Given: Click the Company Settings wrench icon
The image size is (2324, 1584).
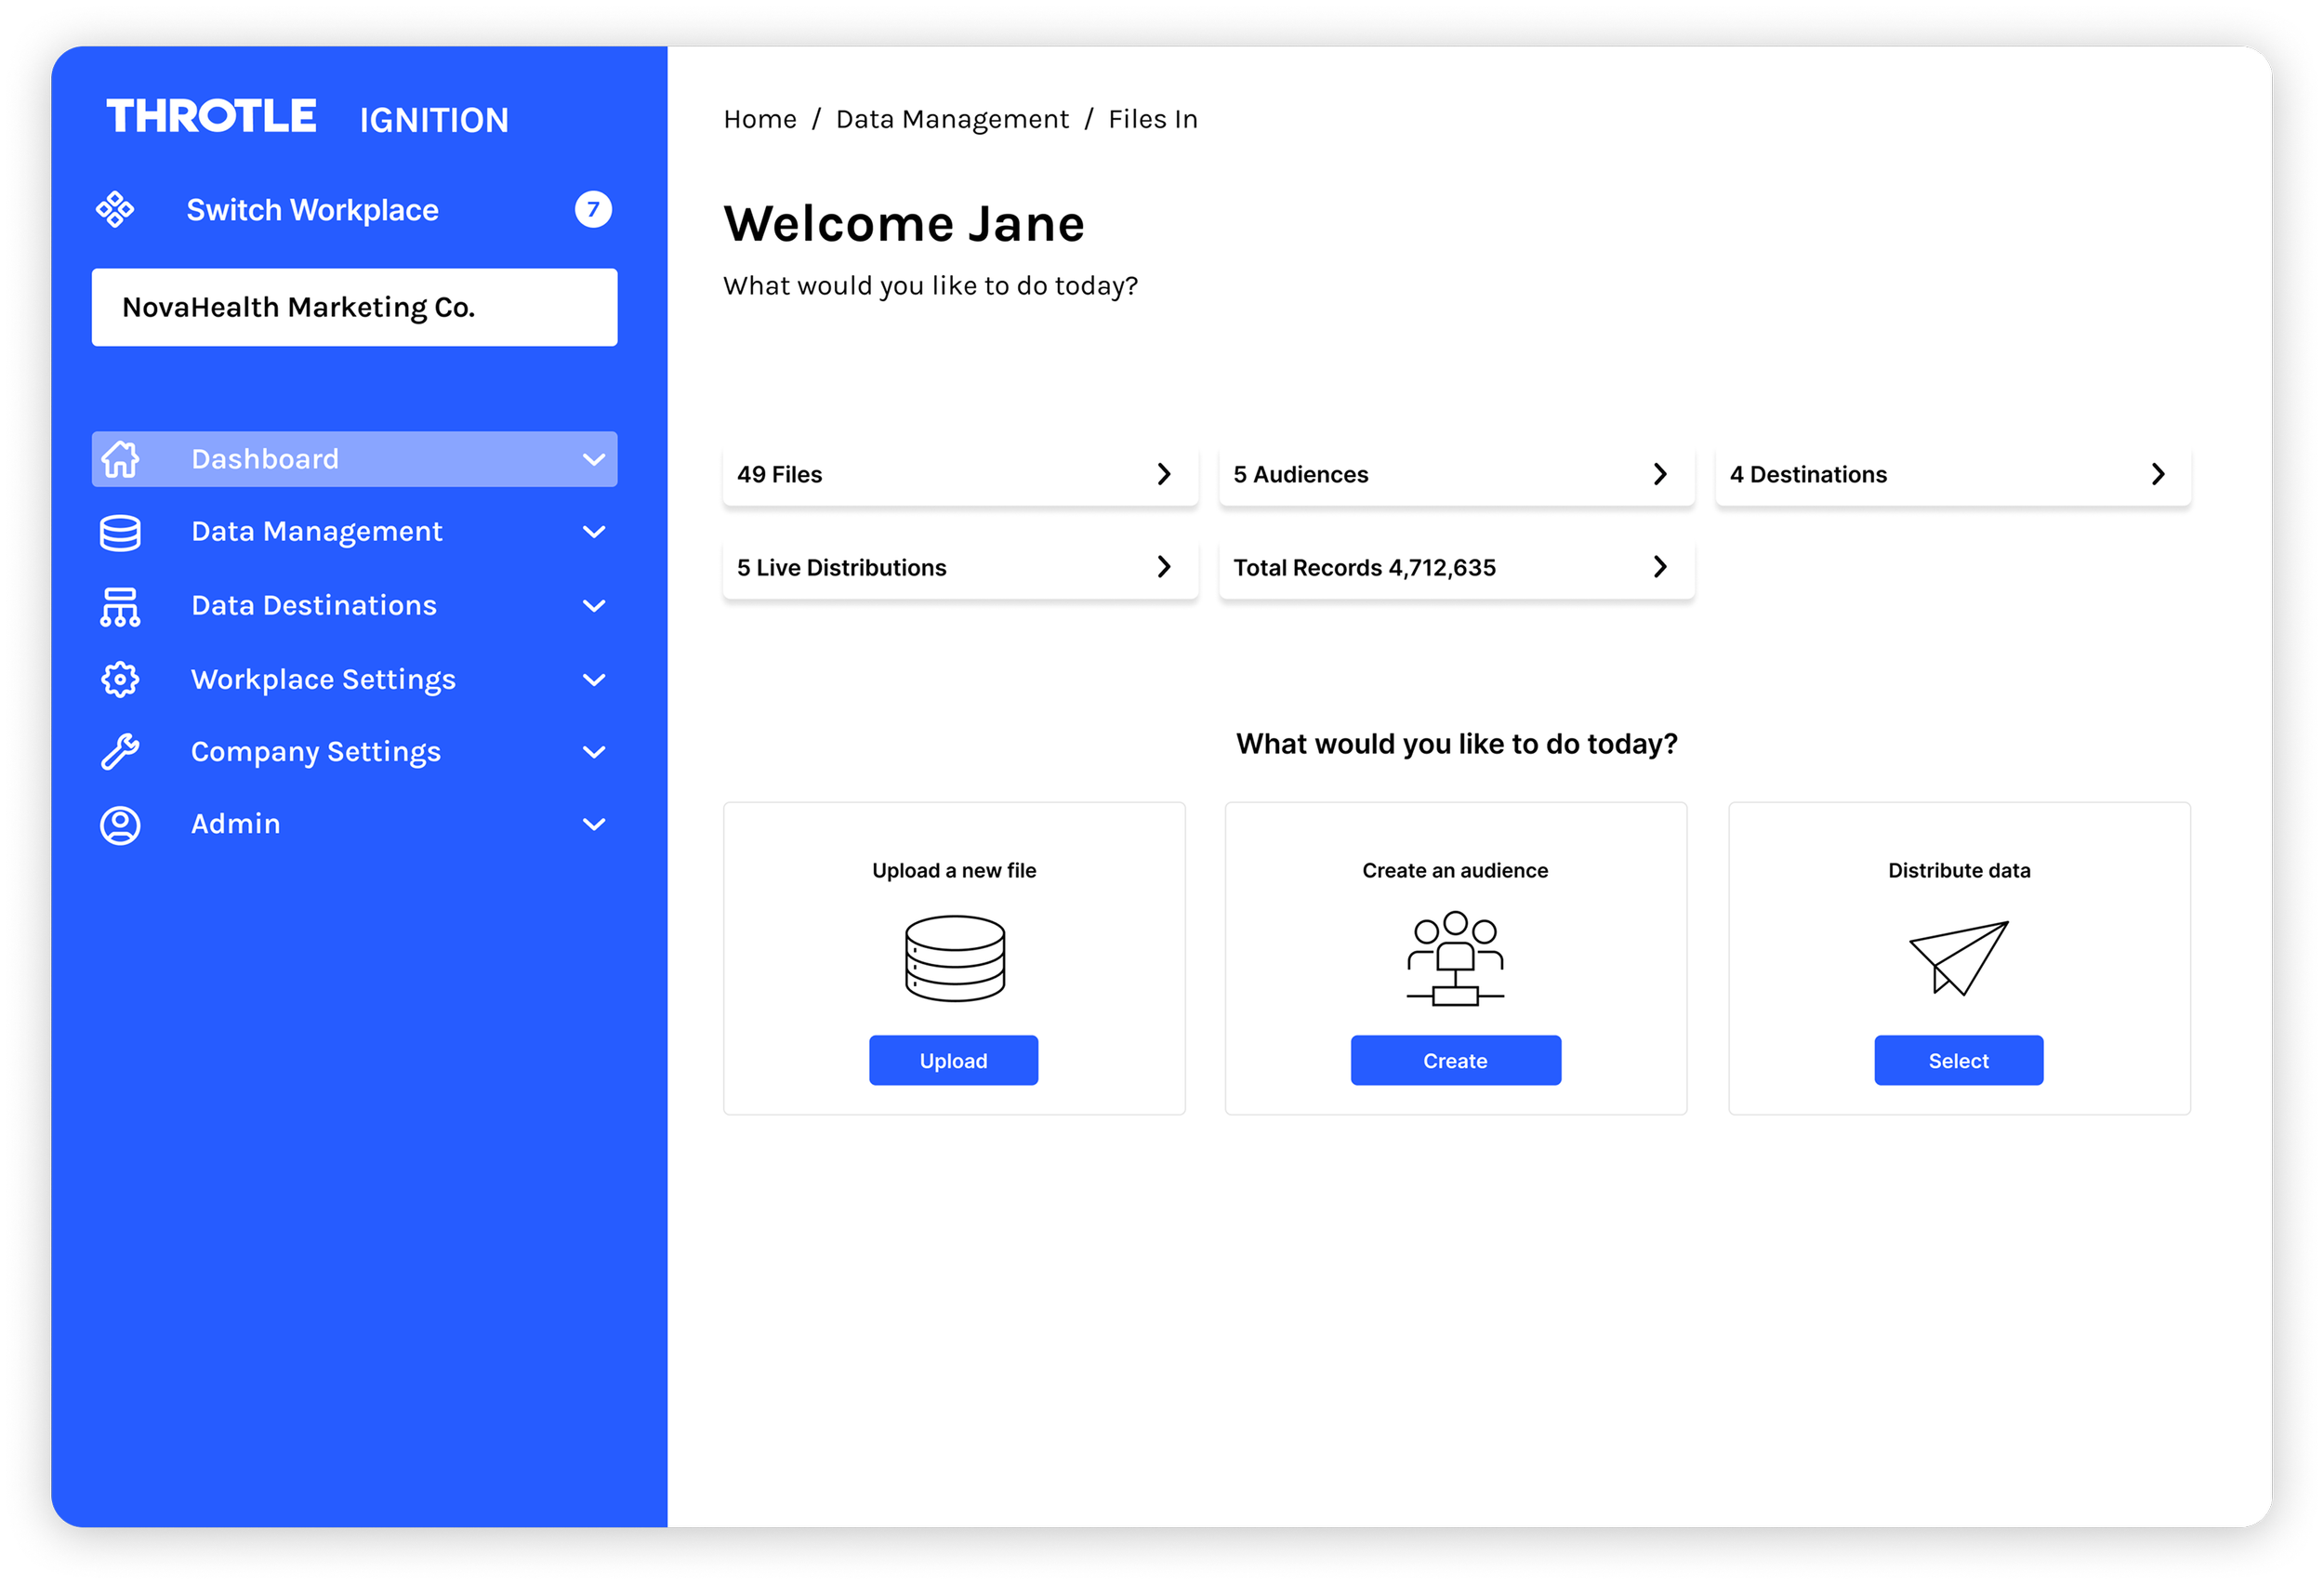Looking at the screenshot, I should [120, 752].
